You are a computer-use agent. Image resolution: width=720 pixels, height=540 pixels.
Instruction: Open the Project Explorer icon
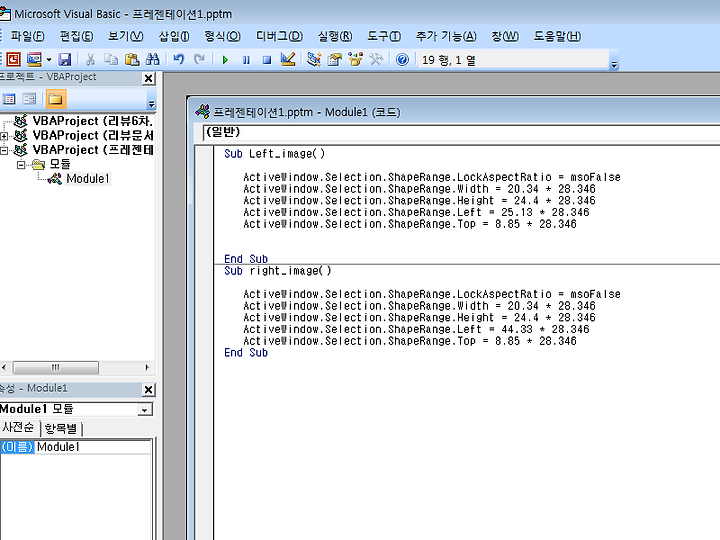314,59
